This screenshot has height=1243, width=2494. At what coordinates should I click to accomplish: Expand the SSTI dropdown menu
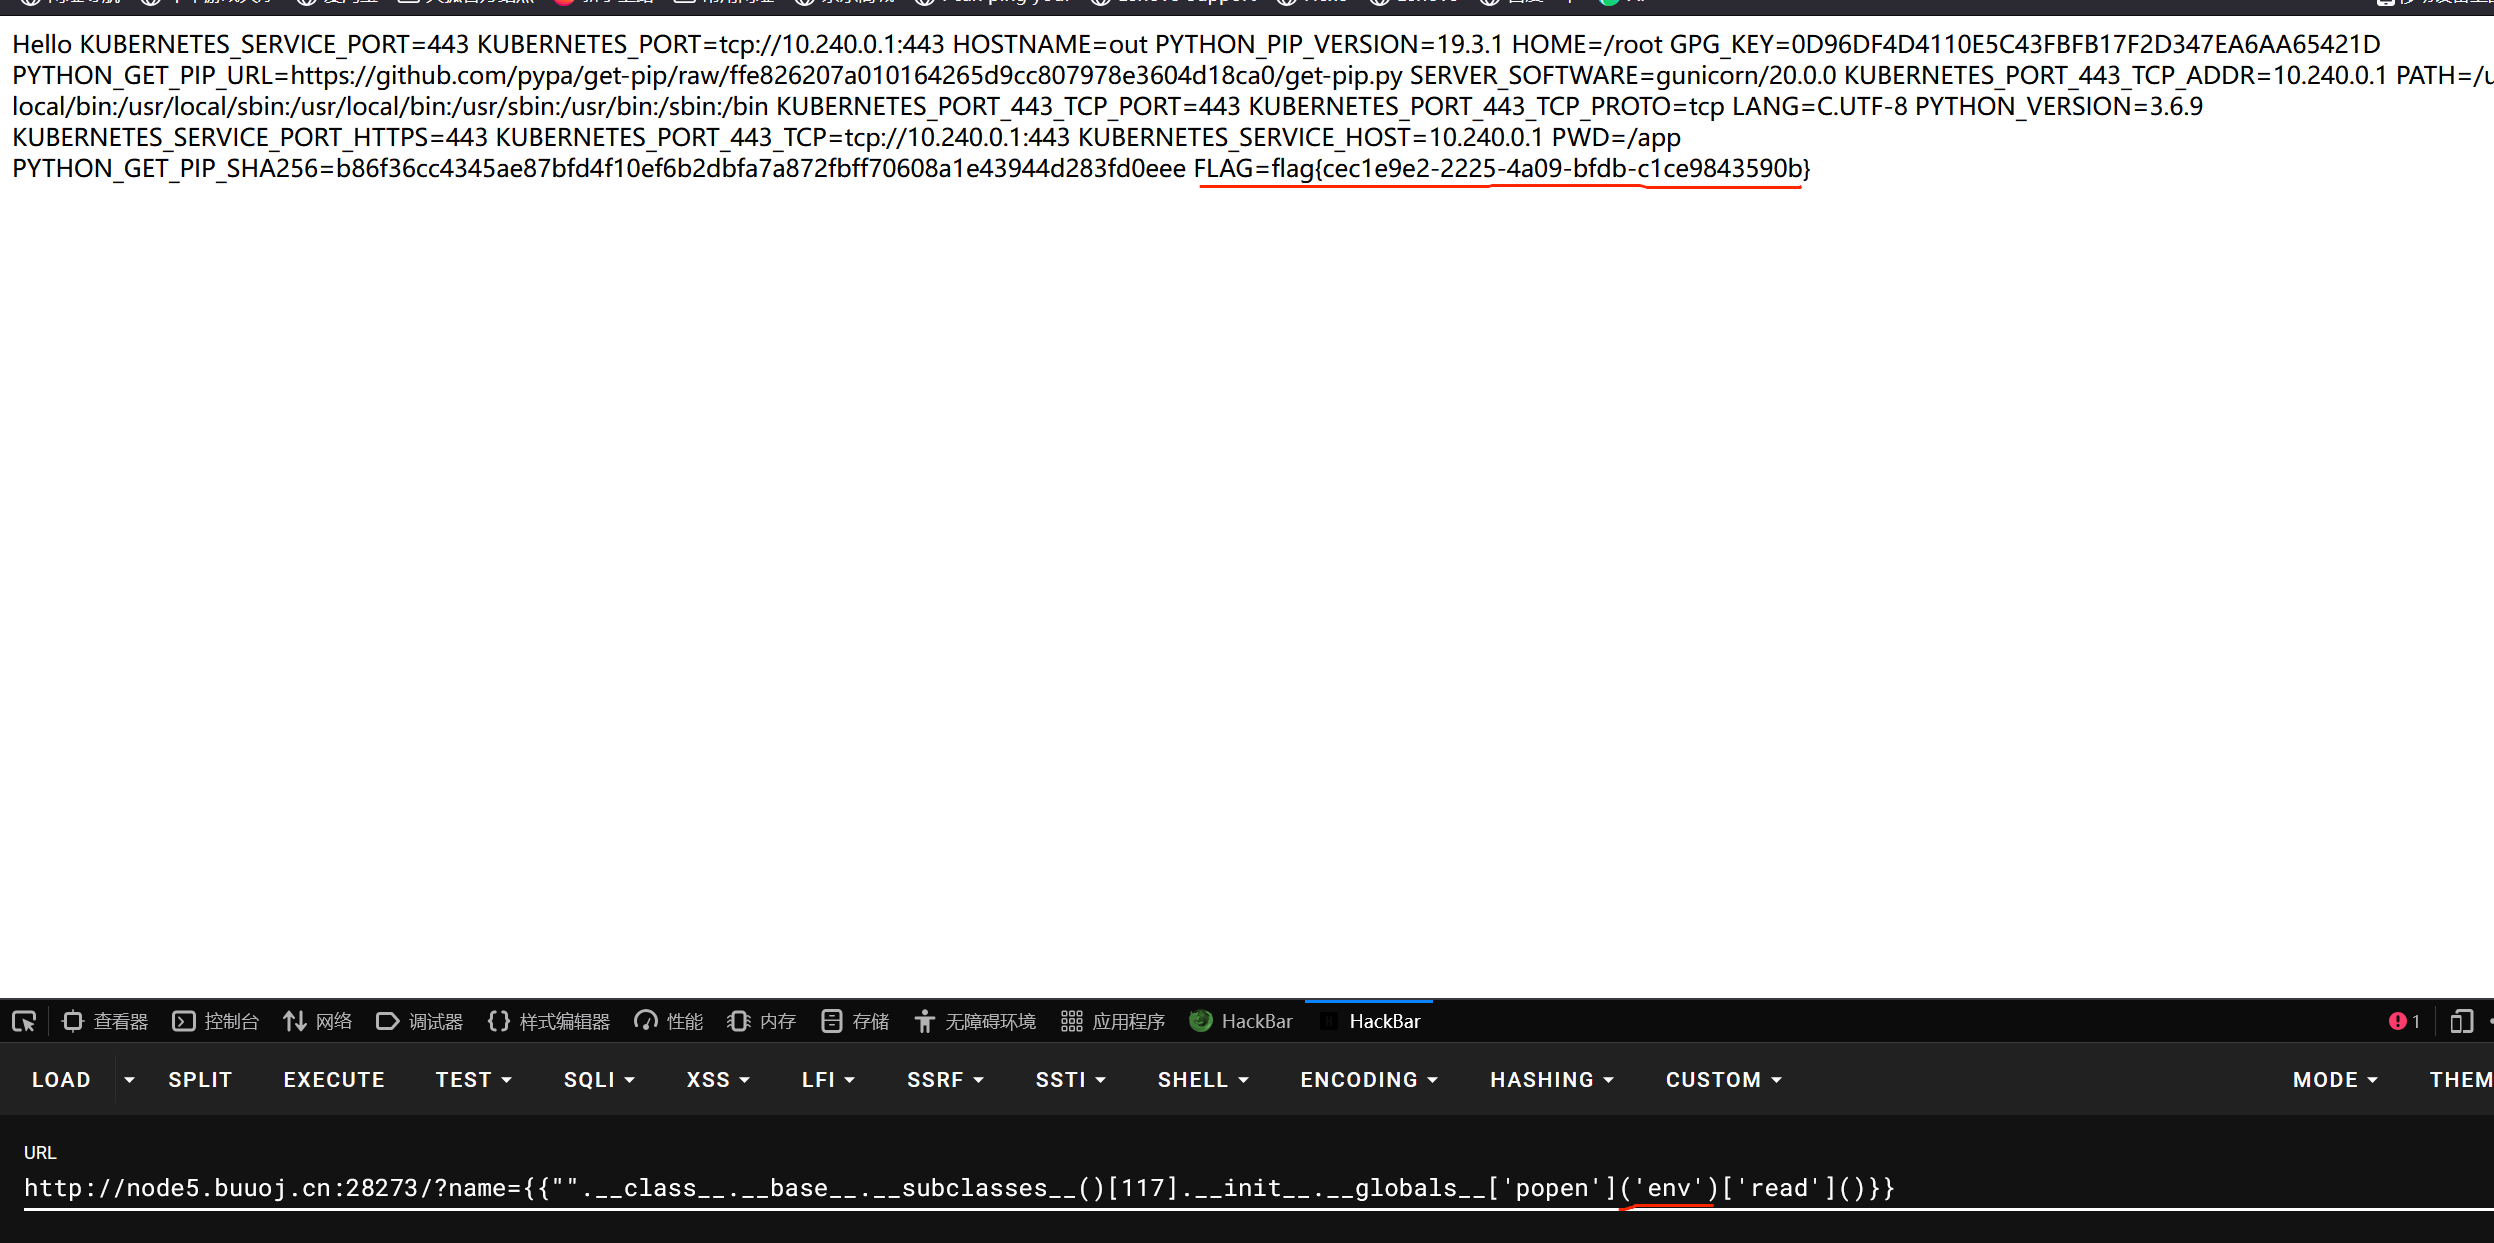click(1070, 1080)
